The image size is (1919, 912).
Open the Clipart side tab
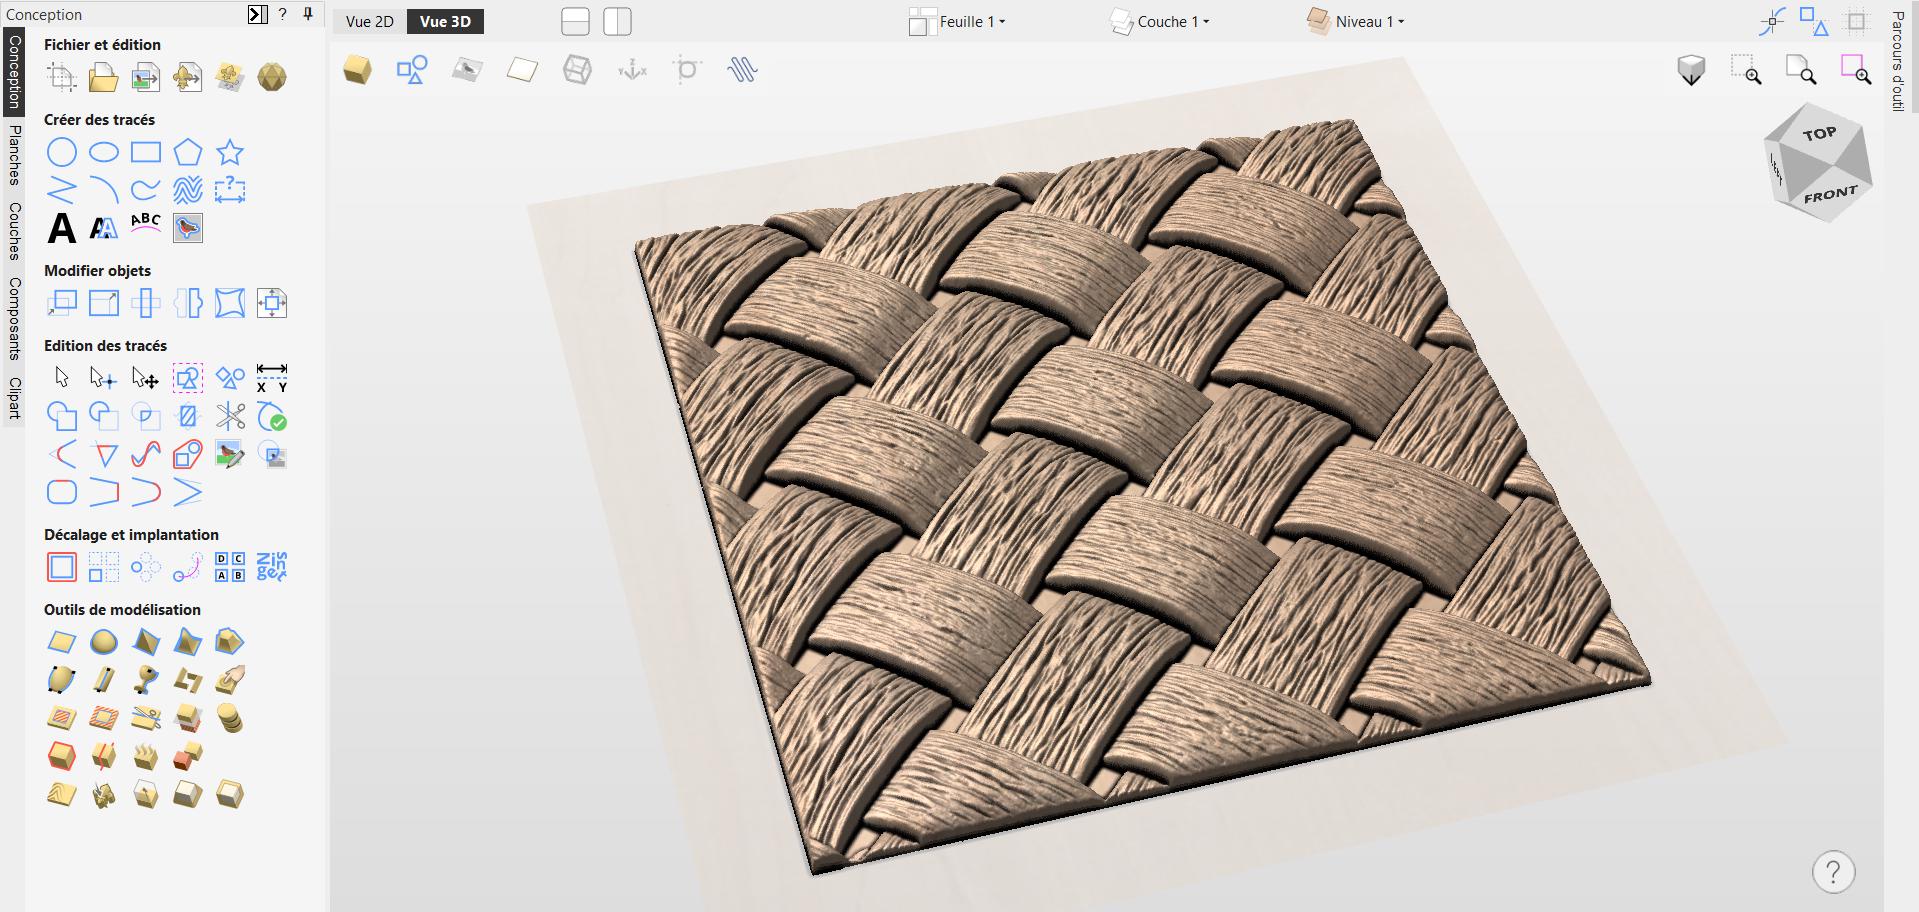(x=14, y=398)
